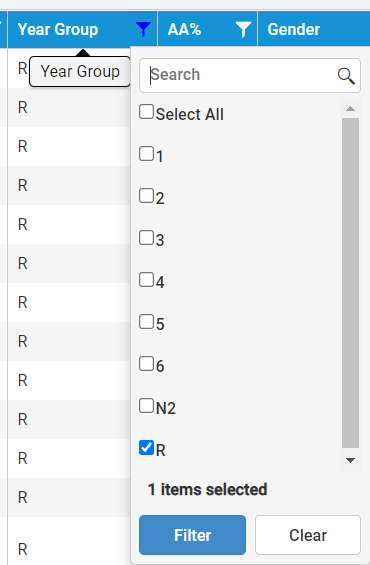
Task: Check the year 4 option
Action: pos(146,279)
